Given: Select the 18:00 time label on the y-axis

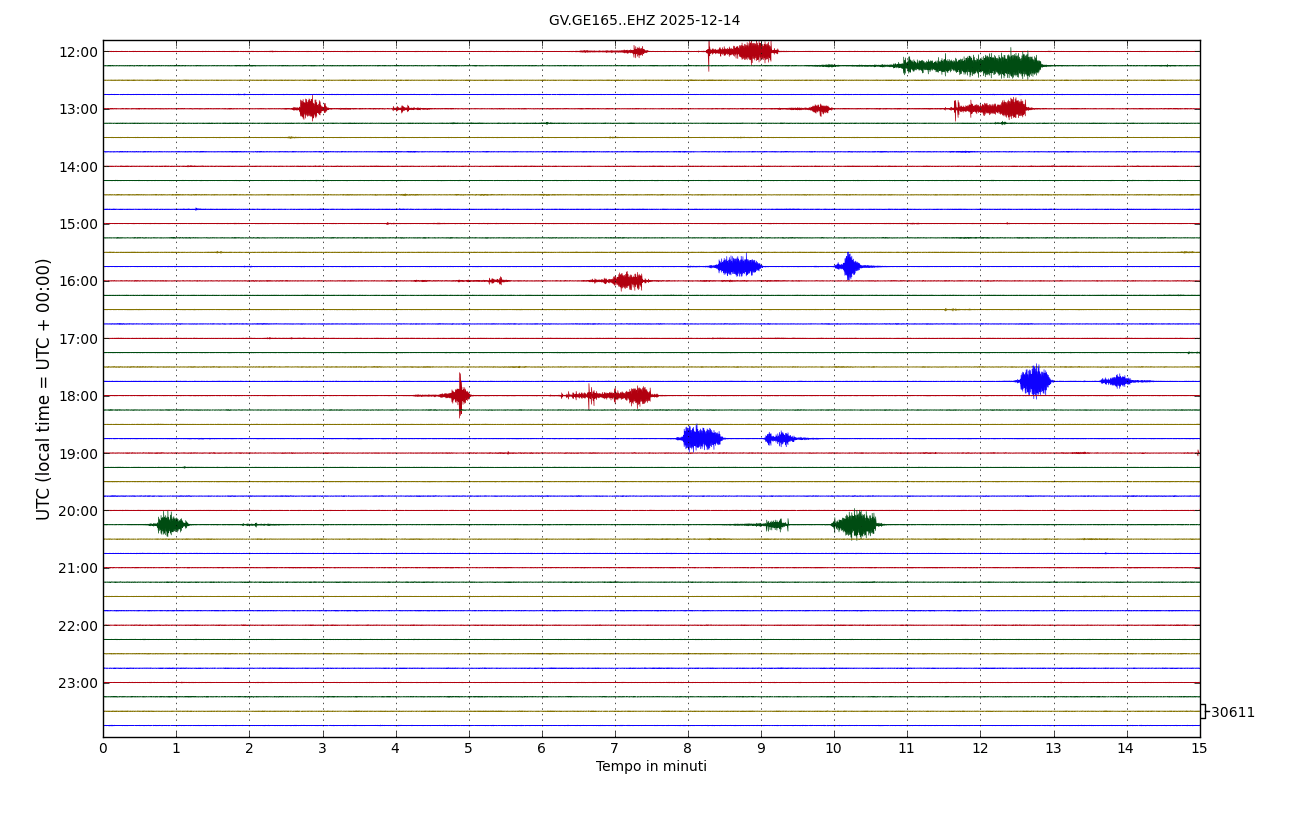Looking at the screenshot, I should pyautogui.click(x=79, y=396).
